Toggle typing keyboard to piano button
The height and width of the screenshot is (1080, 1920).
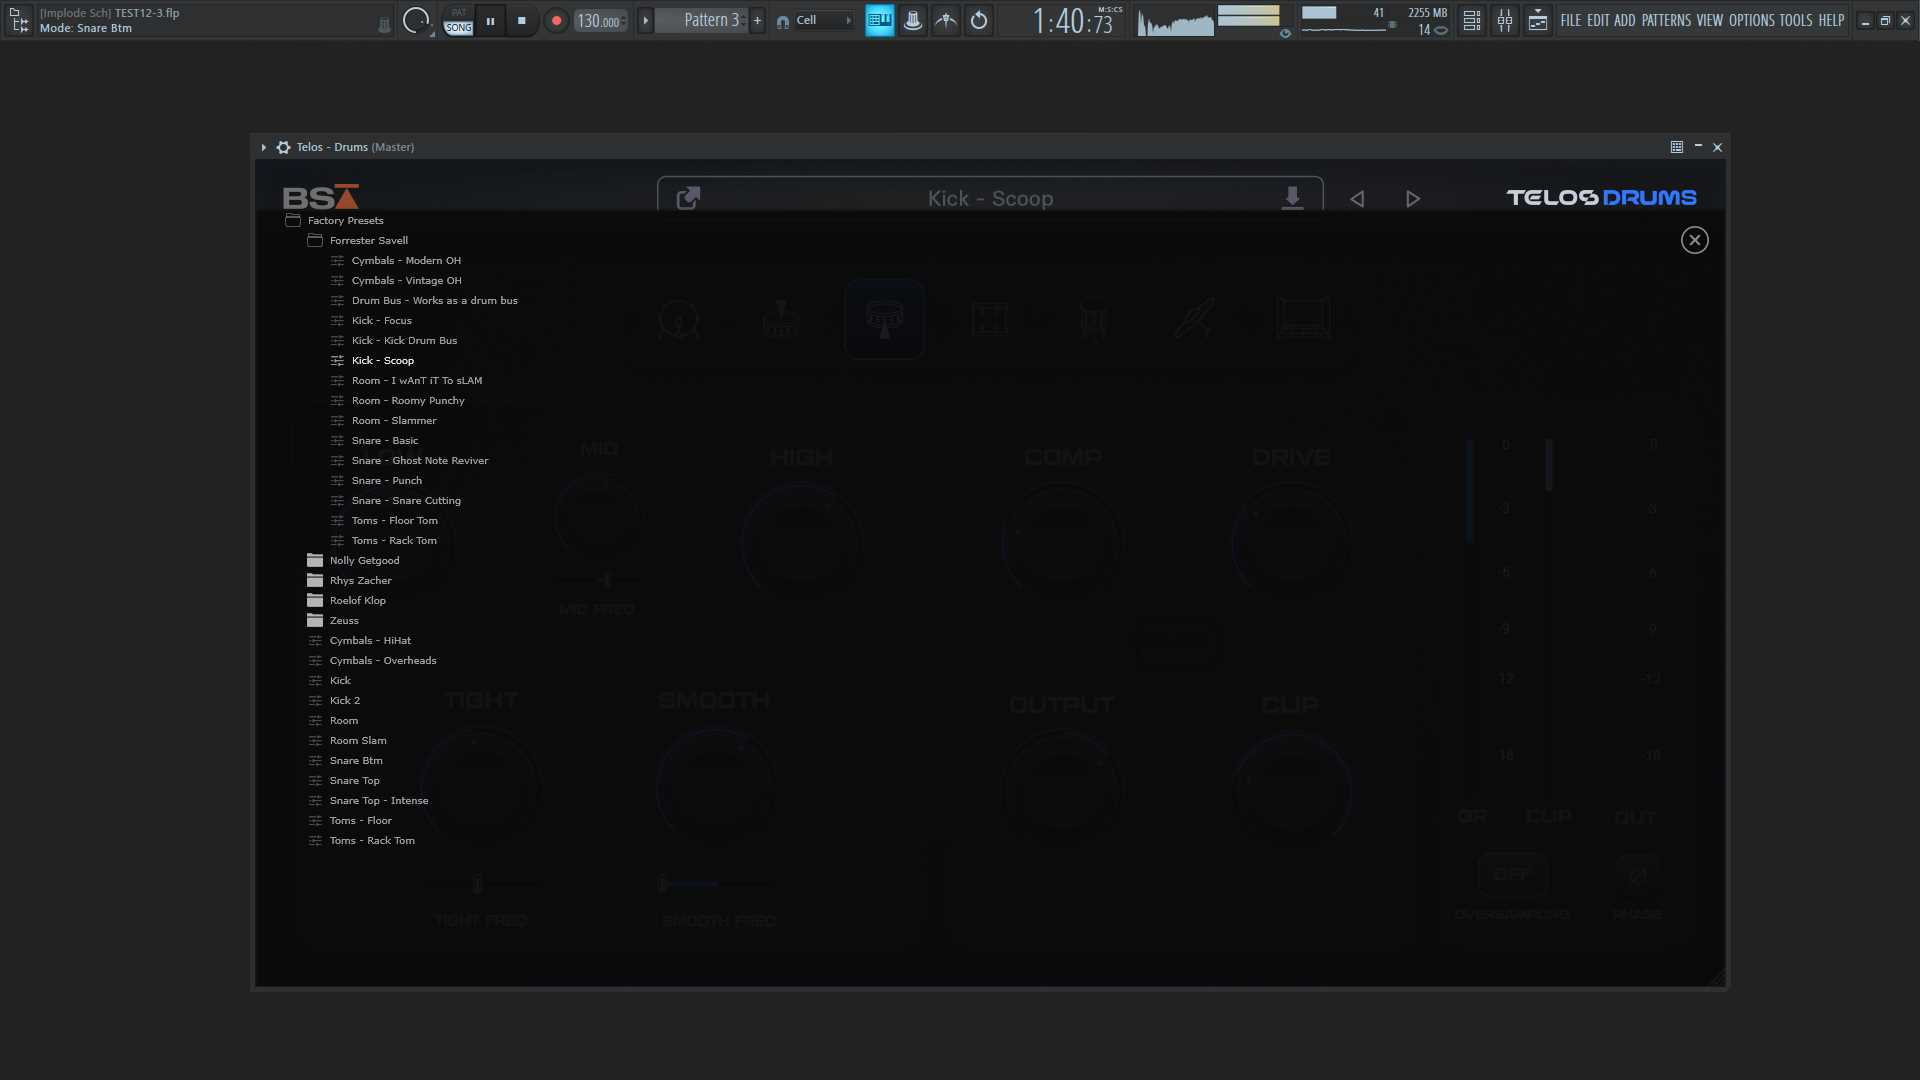click(x=879, y=20)
